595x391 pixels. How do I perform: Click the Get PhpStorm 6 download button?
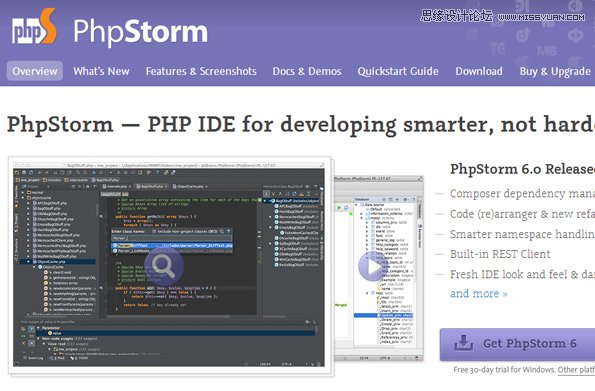[x=518, y=344]
